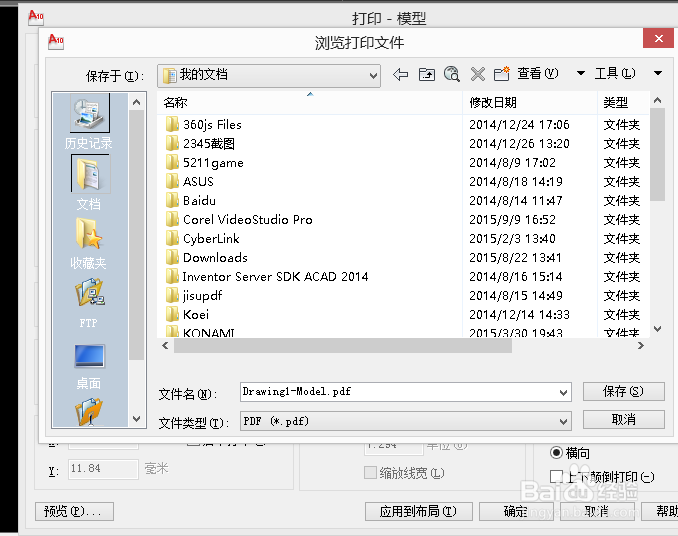Select the 360js Files folder icon
Image resolution: width=678 pixels, height=536 pixels.
pyautogui.click(x=172, y=124)
